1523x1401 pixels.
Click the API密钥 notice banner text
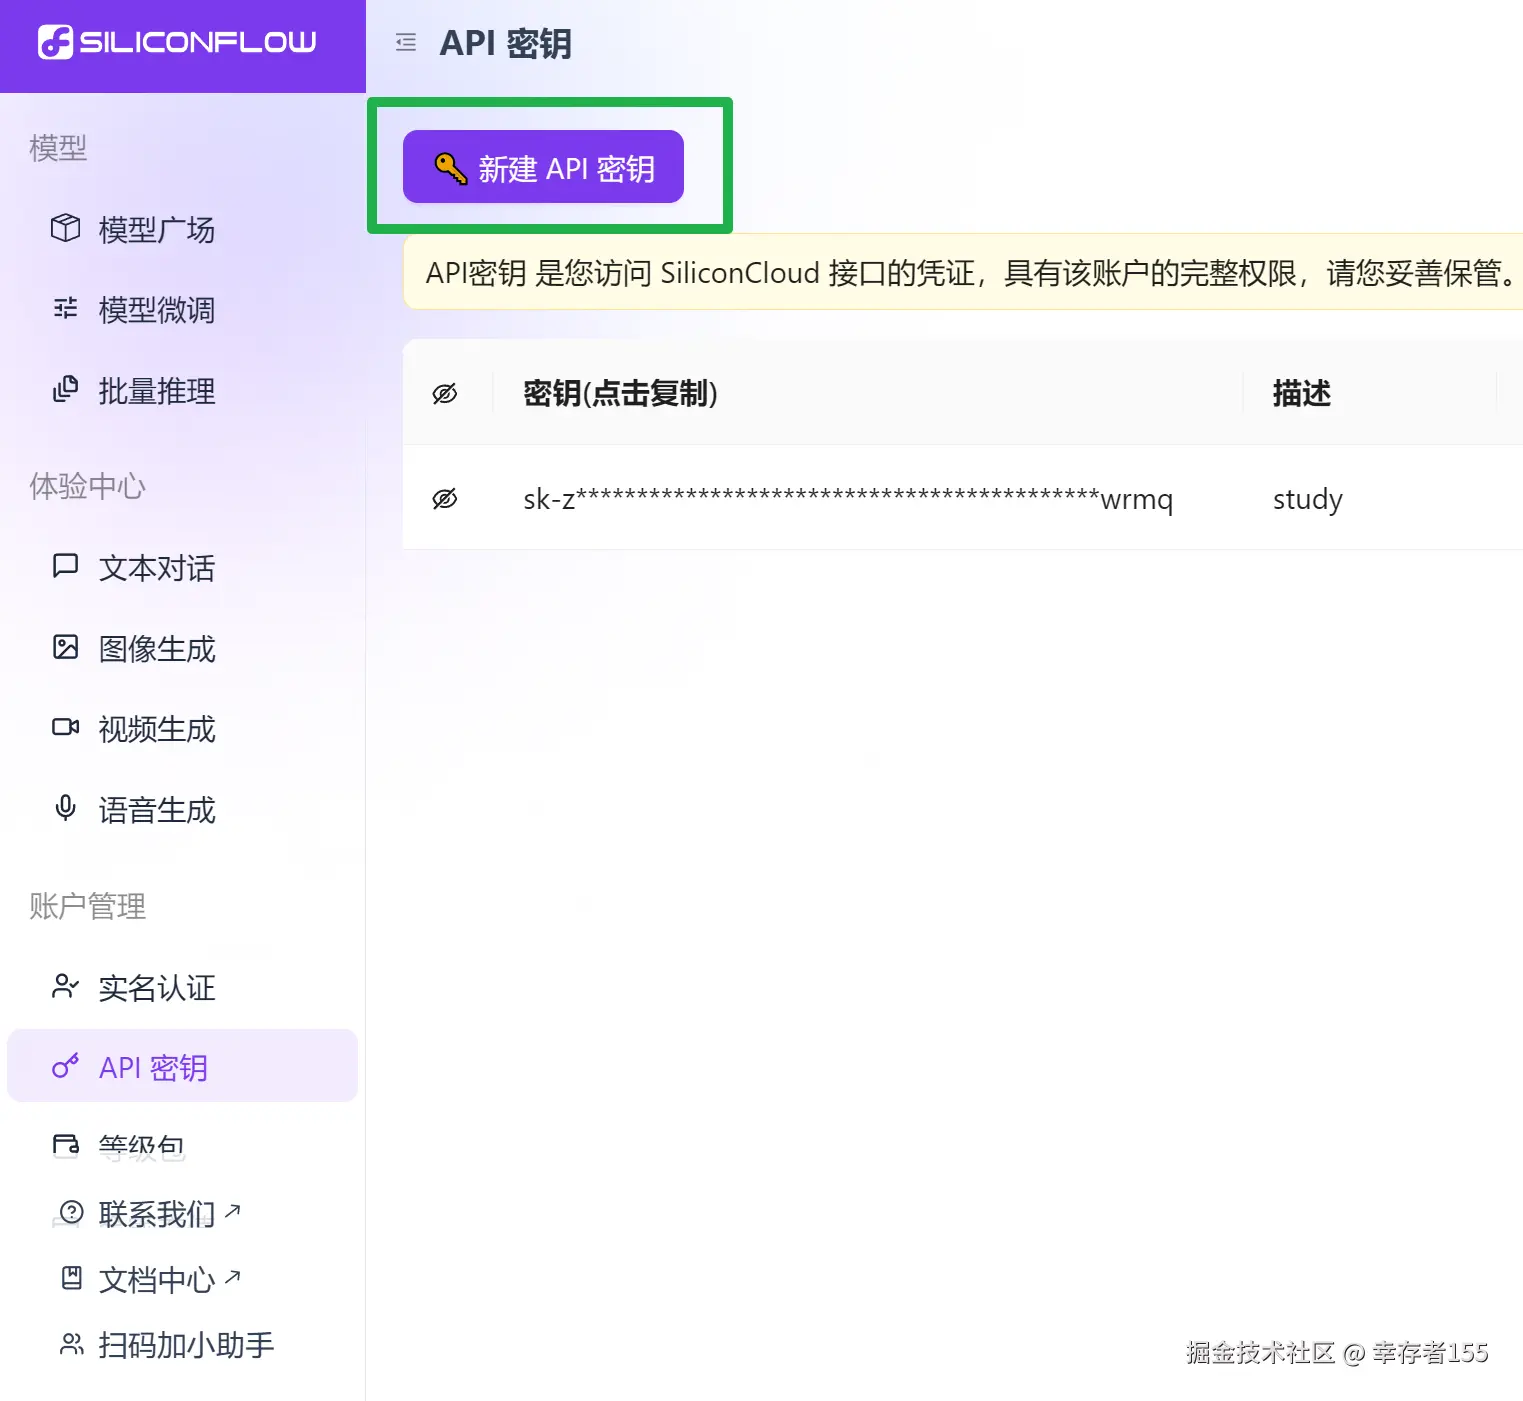972,272
